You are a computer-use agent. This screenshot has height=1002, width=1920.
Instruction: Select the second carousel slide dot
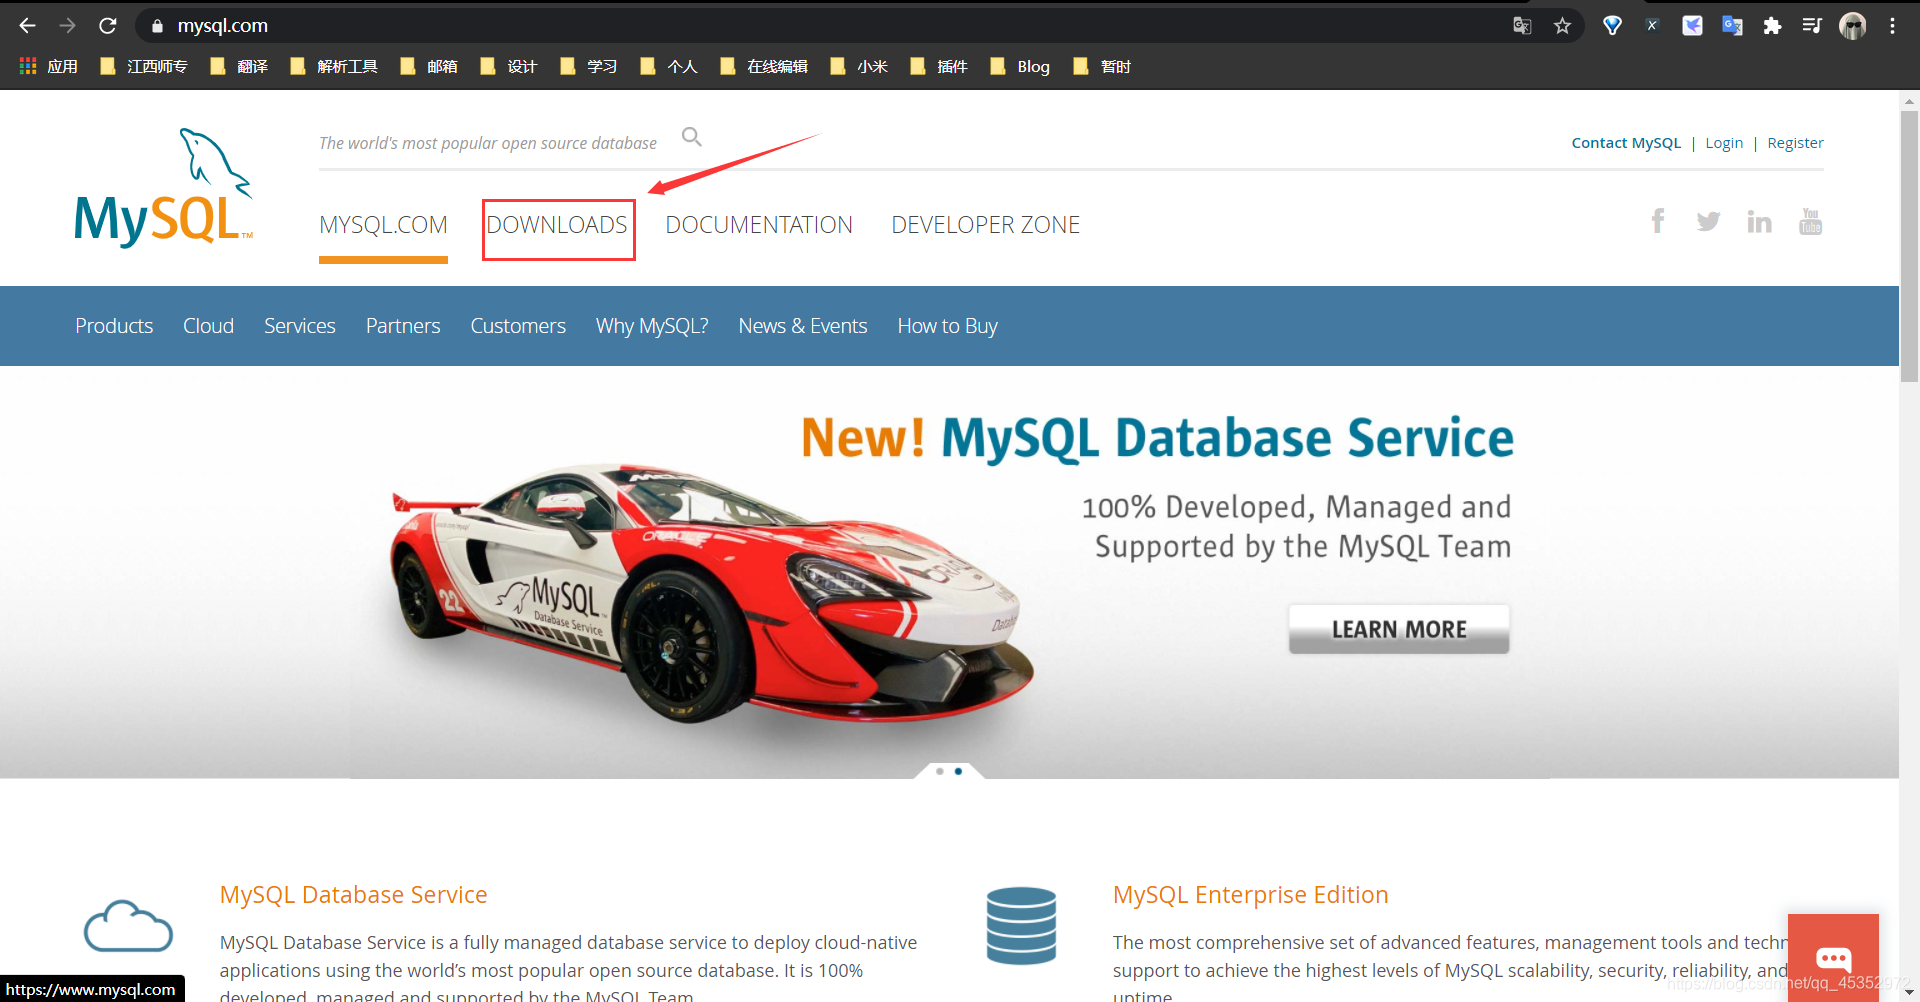[x=958, y=771]
